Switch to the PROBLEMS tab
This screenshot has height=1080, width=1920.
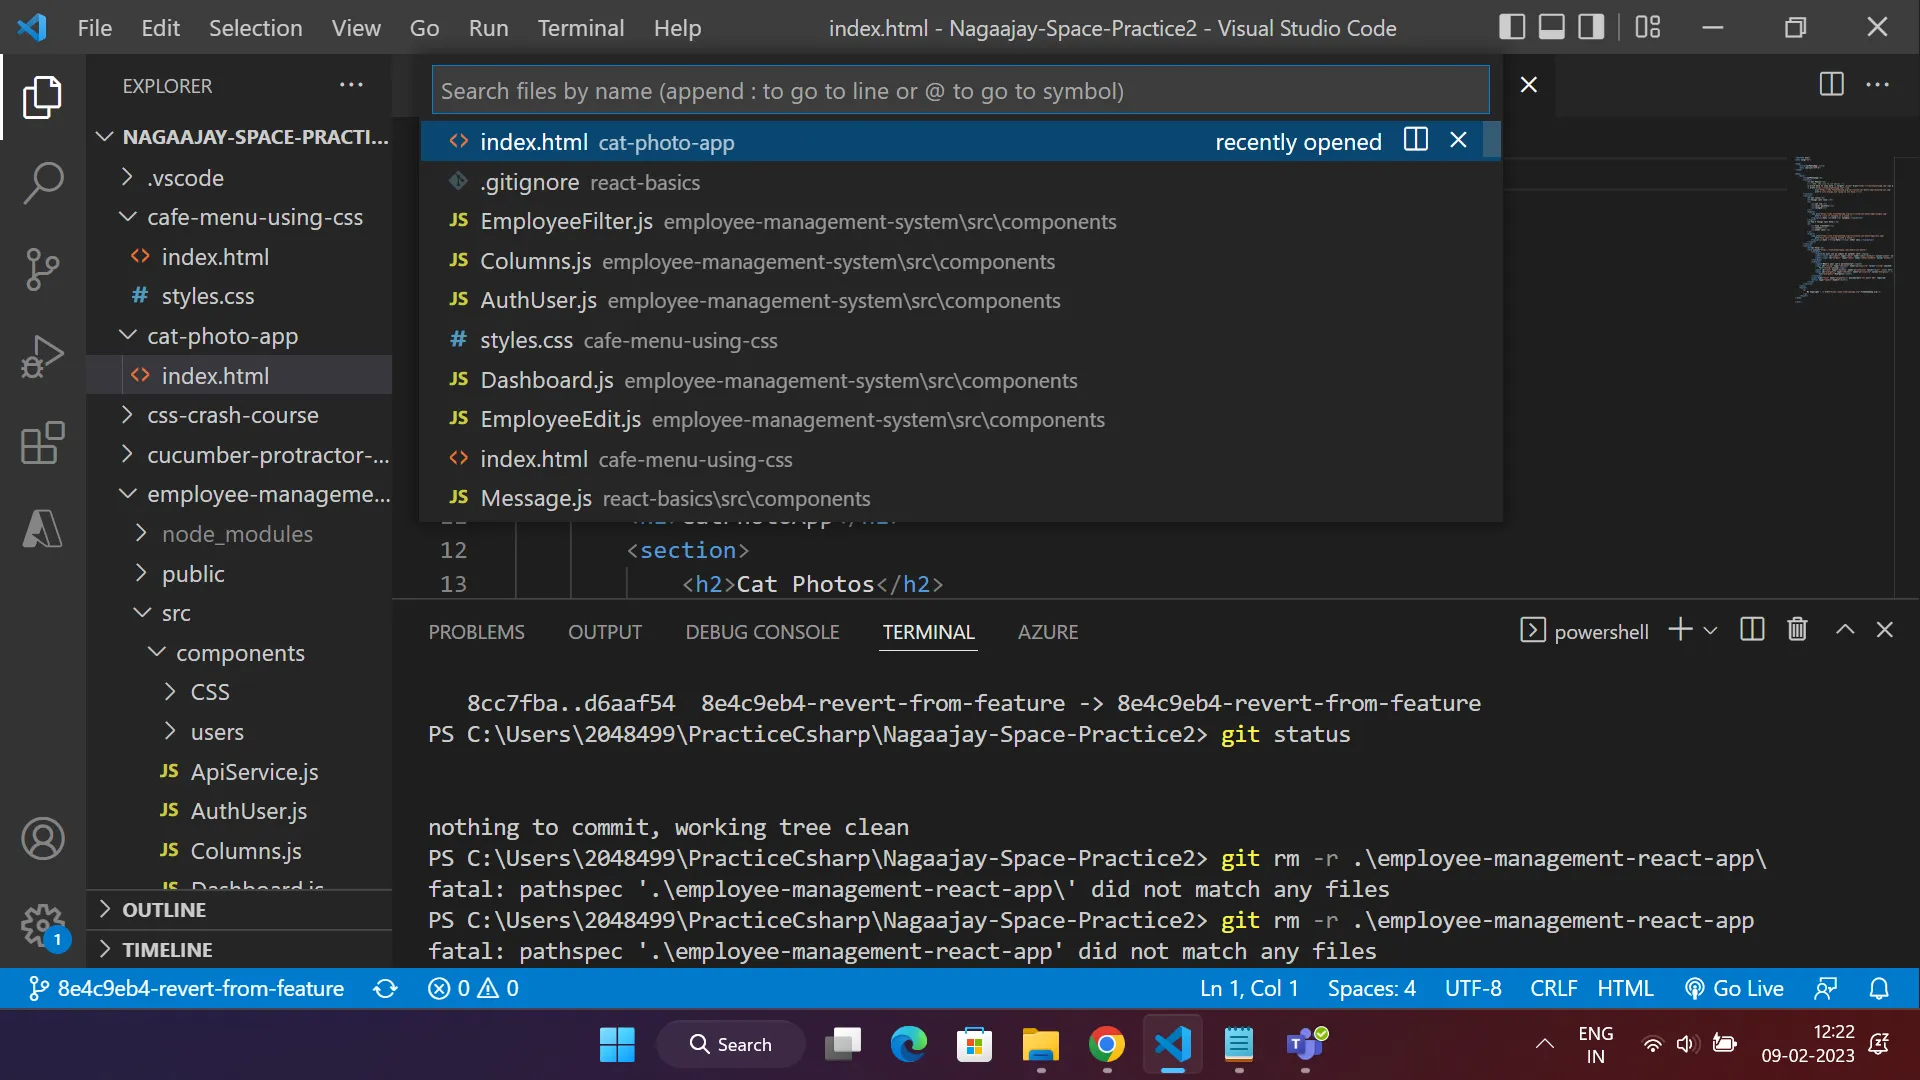pyautogui.click(x=476, y=632)
